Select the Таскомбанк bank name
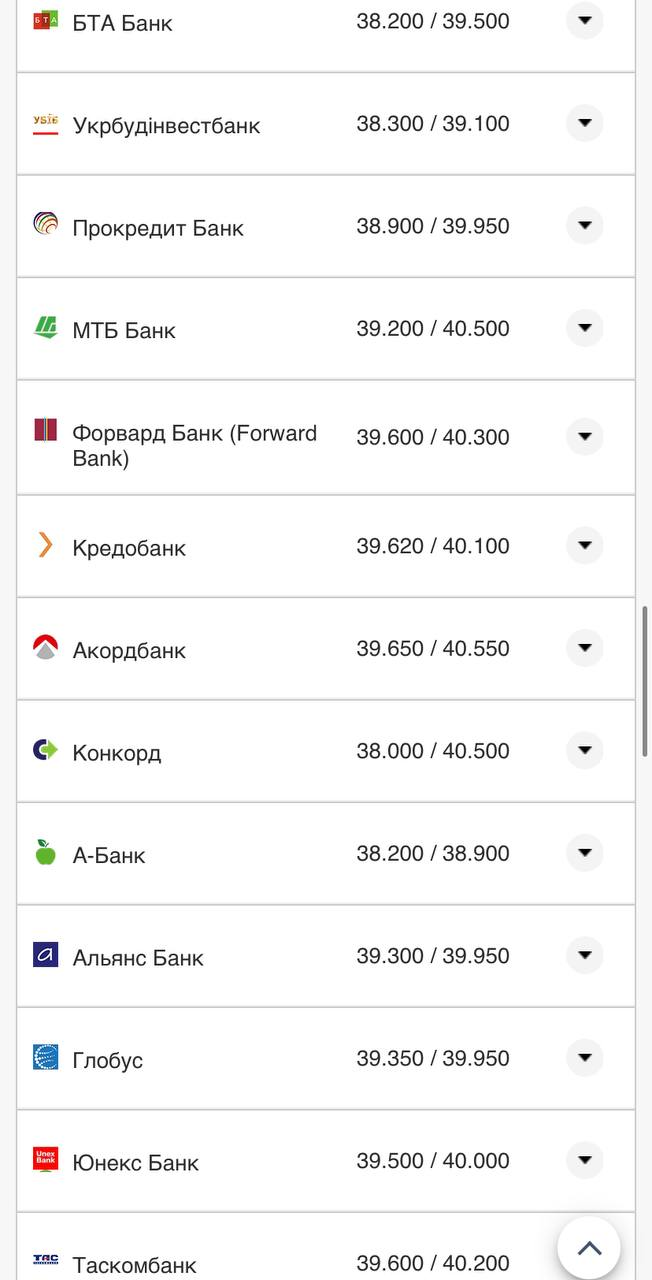 (134, 1265)
